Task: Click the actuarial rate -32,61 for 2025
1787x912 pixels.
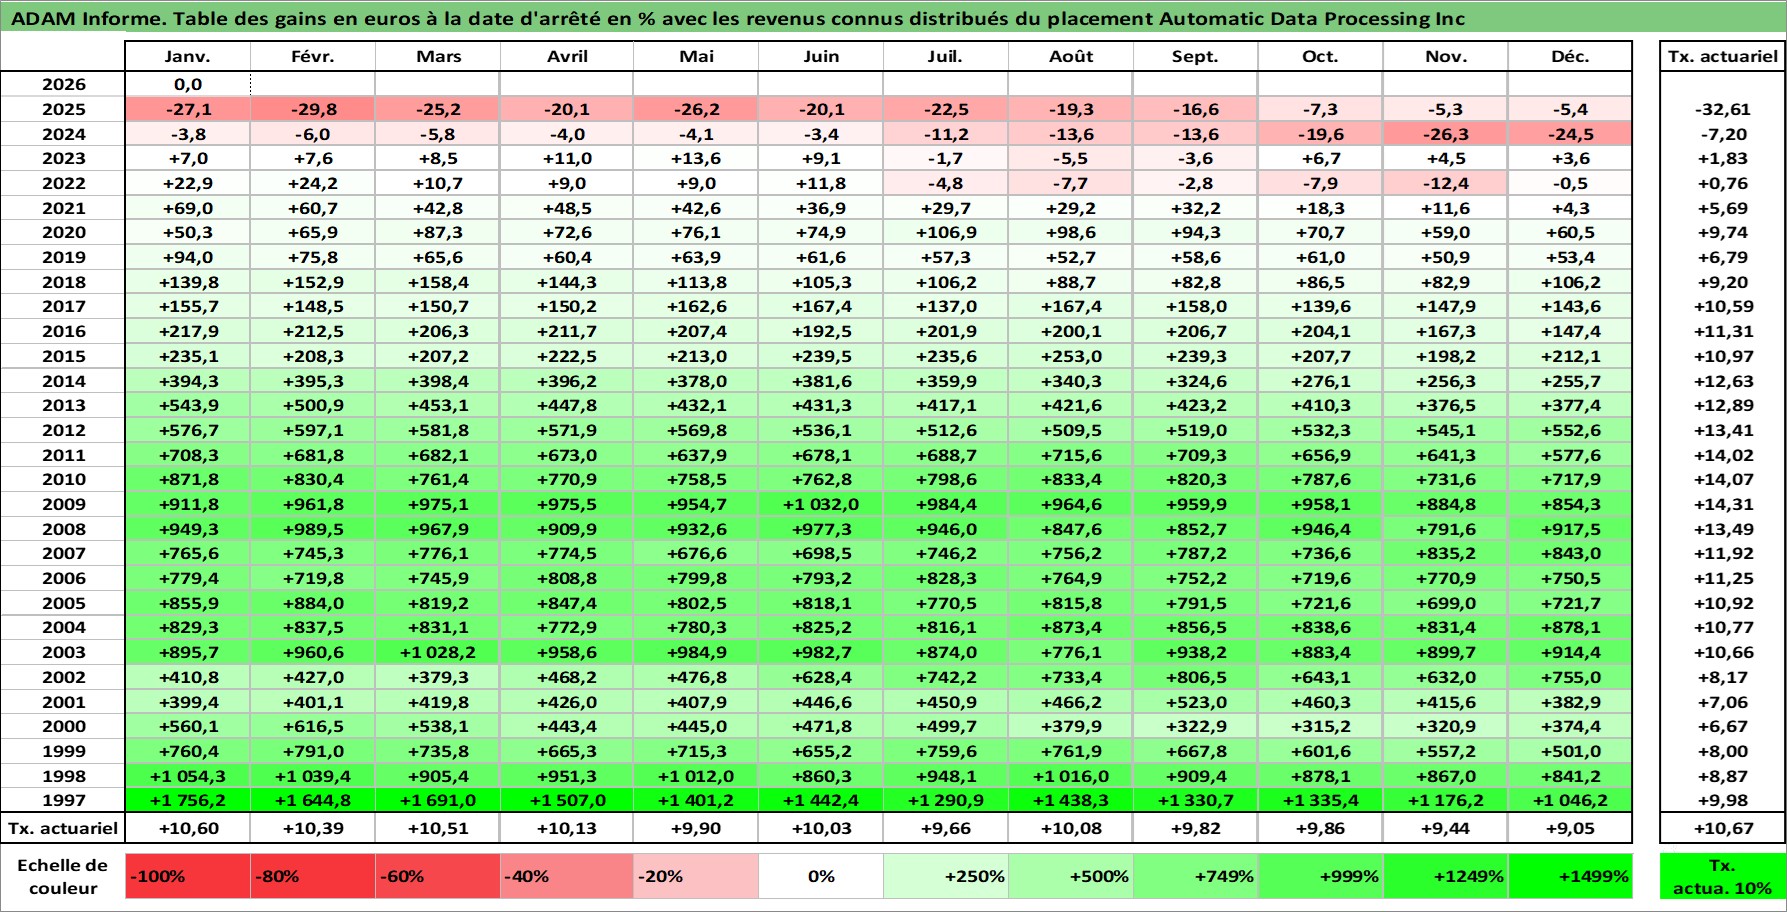Action: (x=1723, y=109)
